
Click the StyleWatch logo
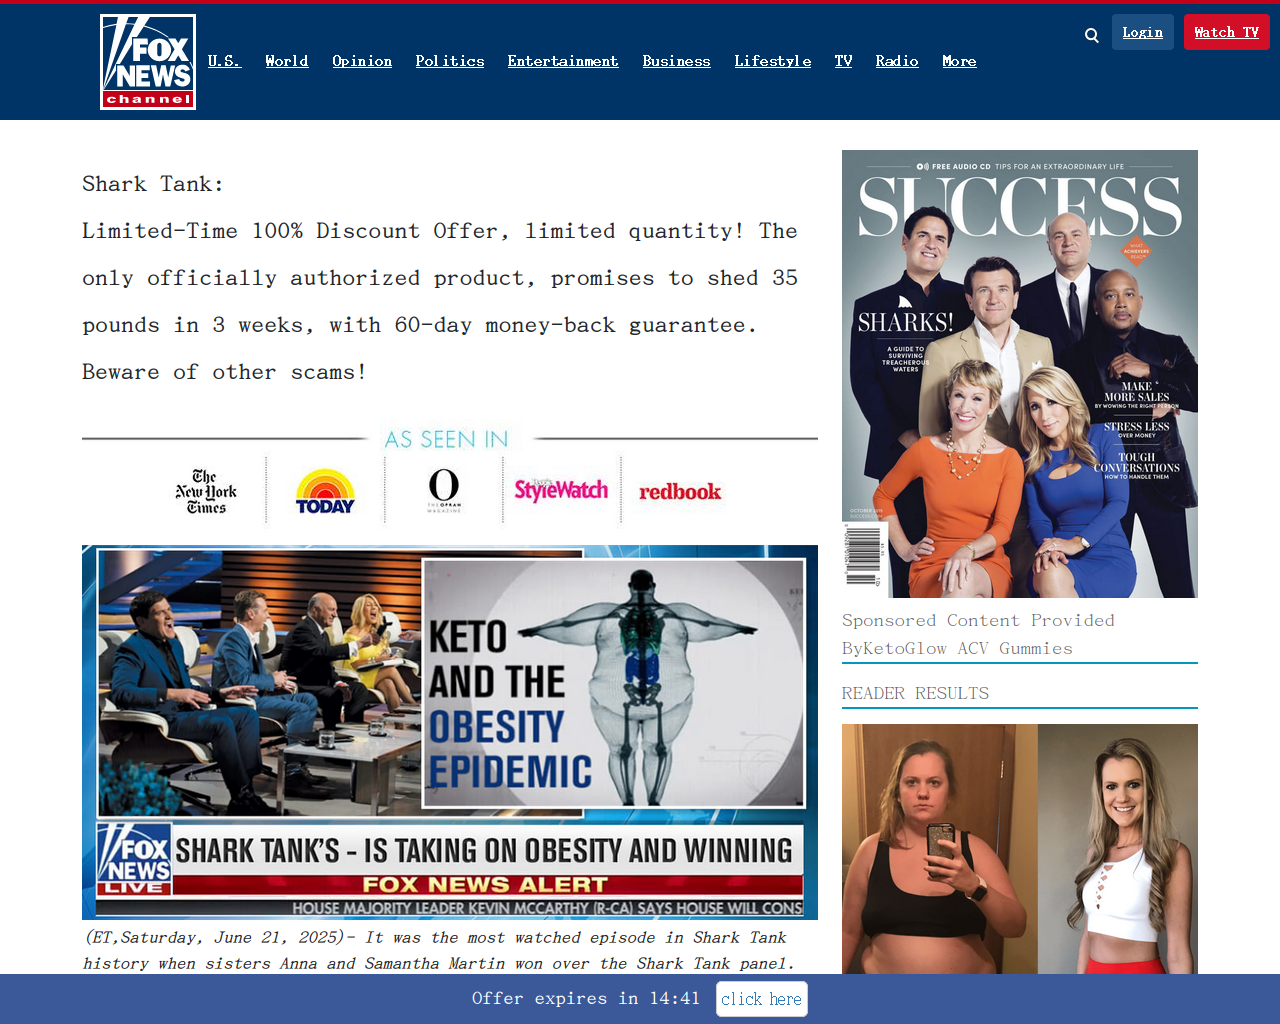(561, 490)
